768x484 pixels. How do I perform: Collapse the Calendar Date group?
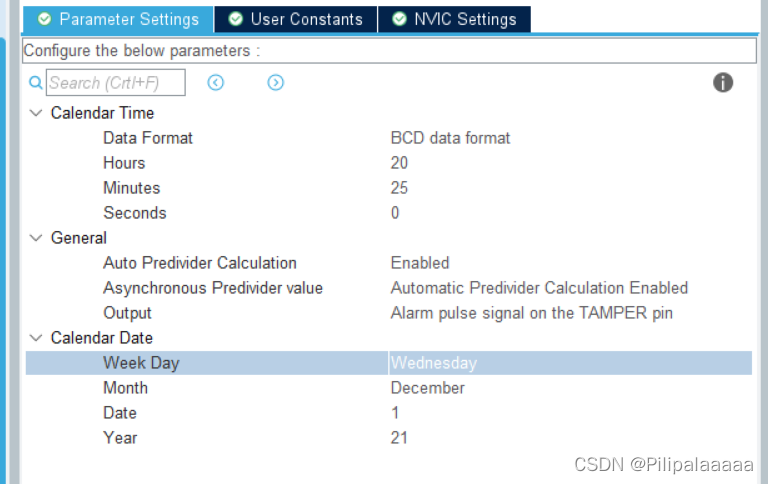point(36,338)
